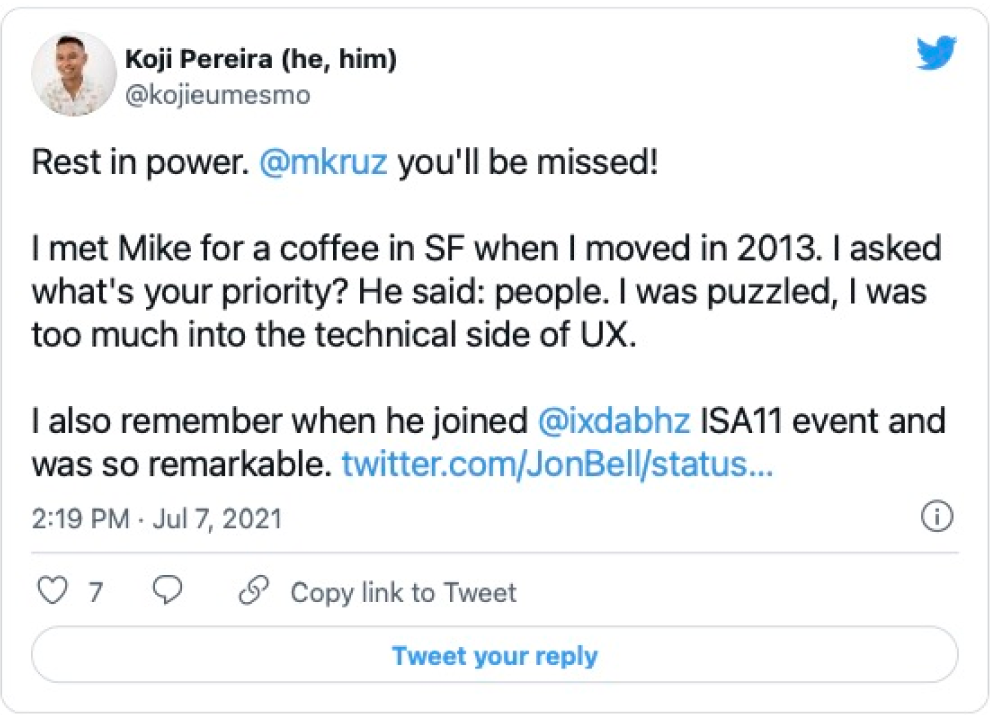Click the reply speech bubble icon

click(168, 592)
